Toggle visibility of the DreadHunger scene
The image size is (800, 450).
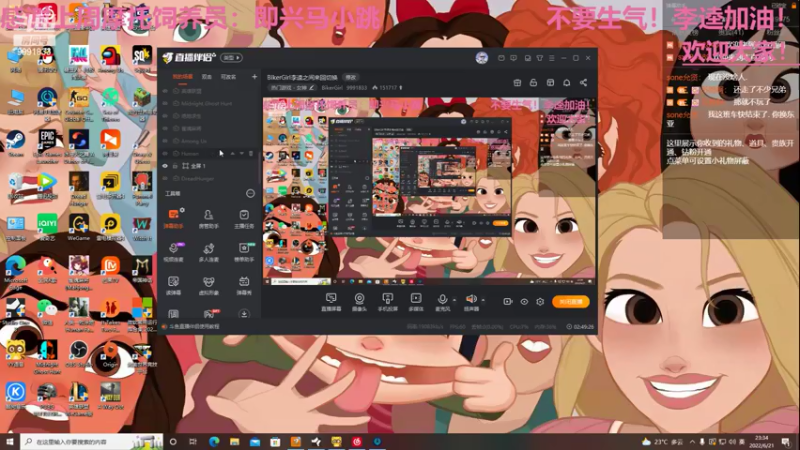(165, 179)
